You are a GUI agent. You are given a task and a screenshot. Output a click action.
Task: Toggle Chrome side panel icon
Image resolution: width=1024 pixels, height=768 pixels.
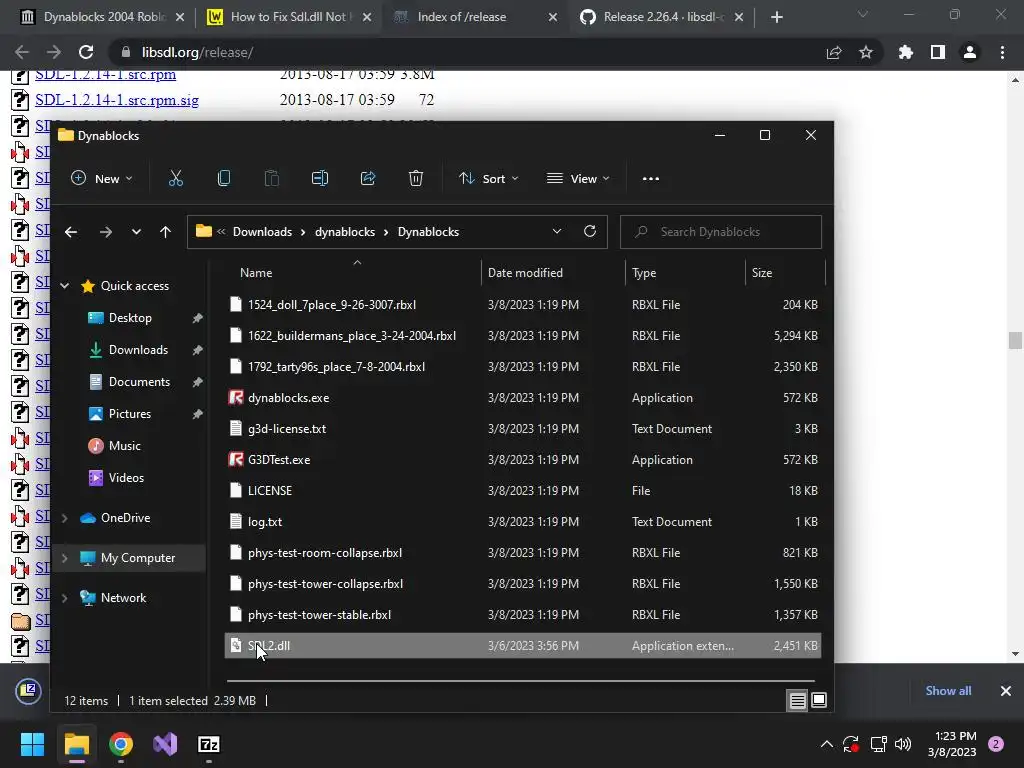938,52
